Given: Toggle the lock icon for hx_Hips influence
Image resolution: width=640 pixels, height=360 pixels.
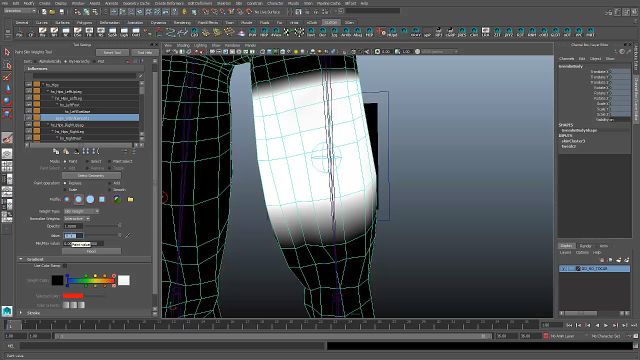Looking at the screenshot, I should click(x=28, y=85).
